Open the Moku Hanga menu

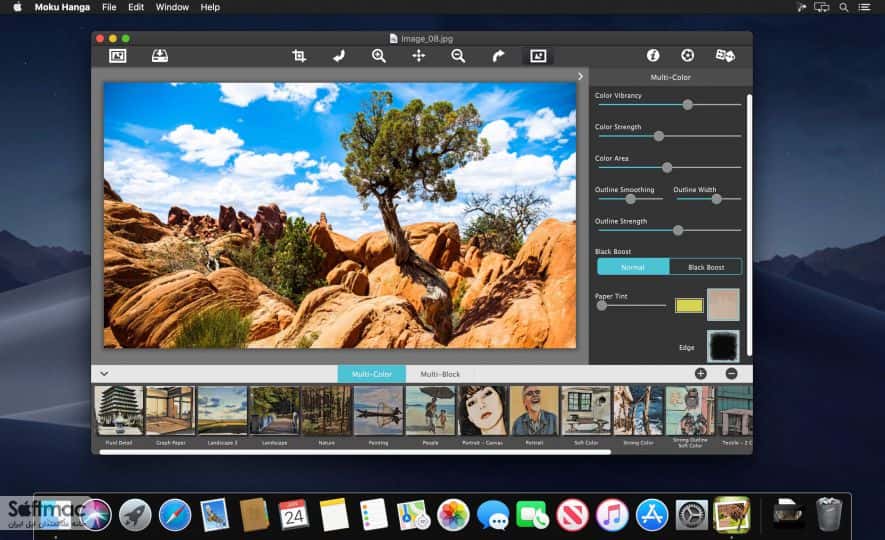tap(62, 7)
